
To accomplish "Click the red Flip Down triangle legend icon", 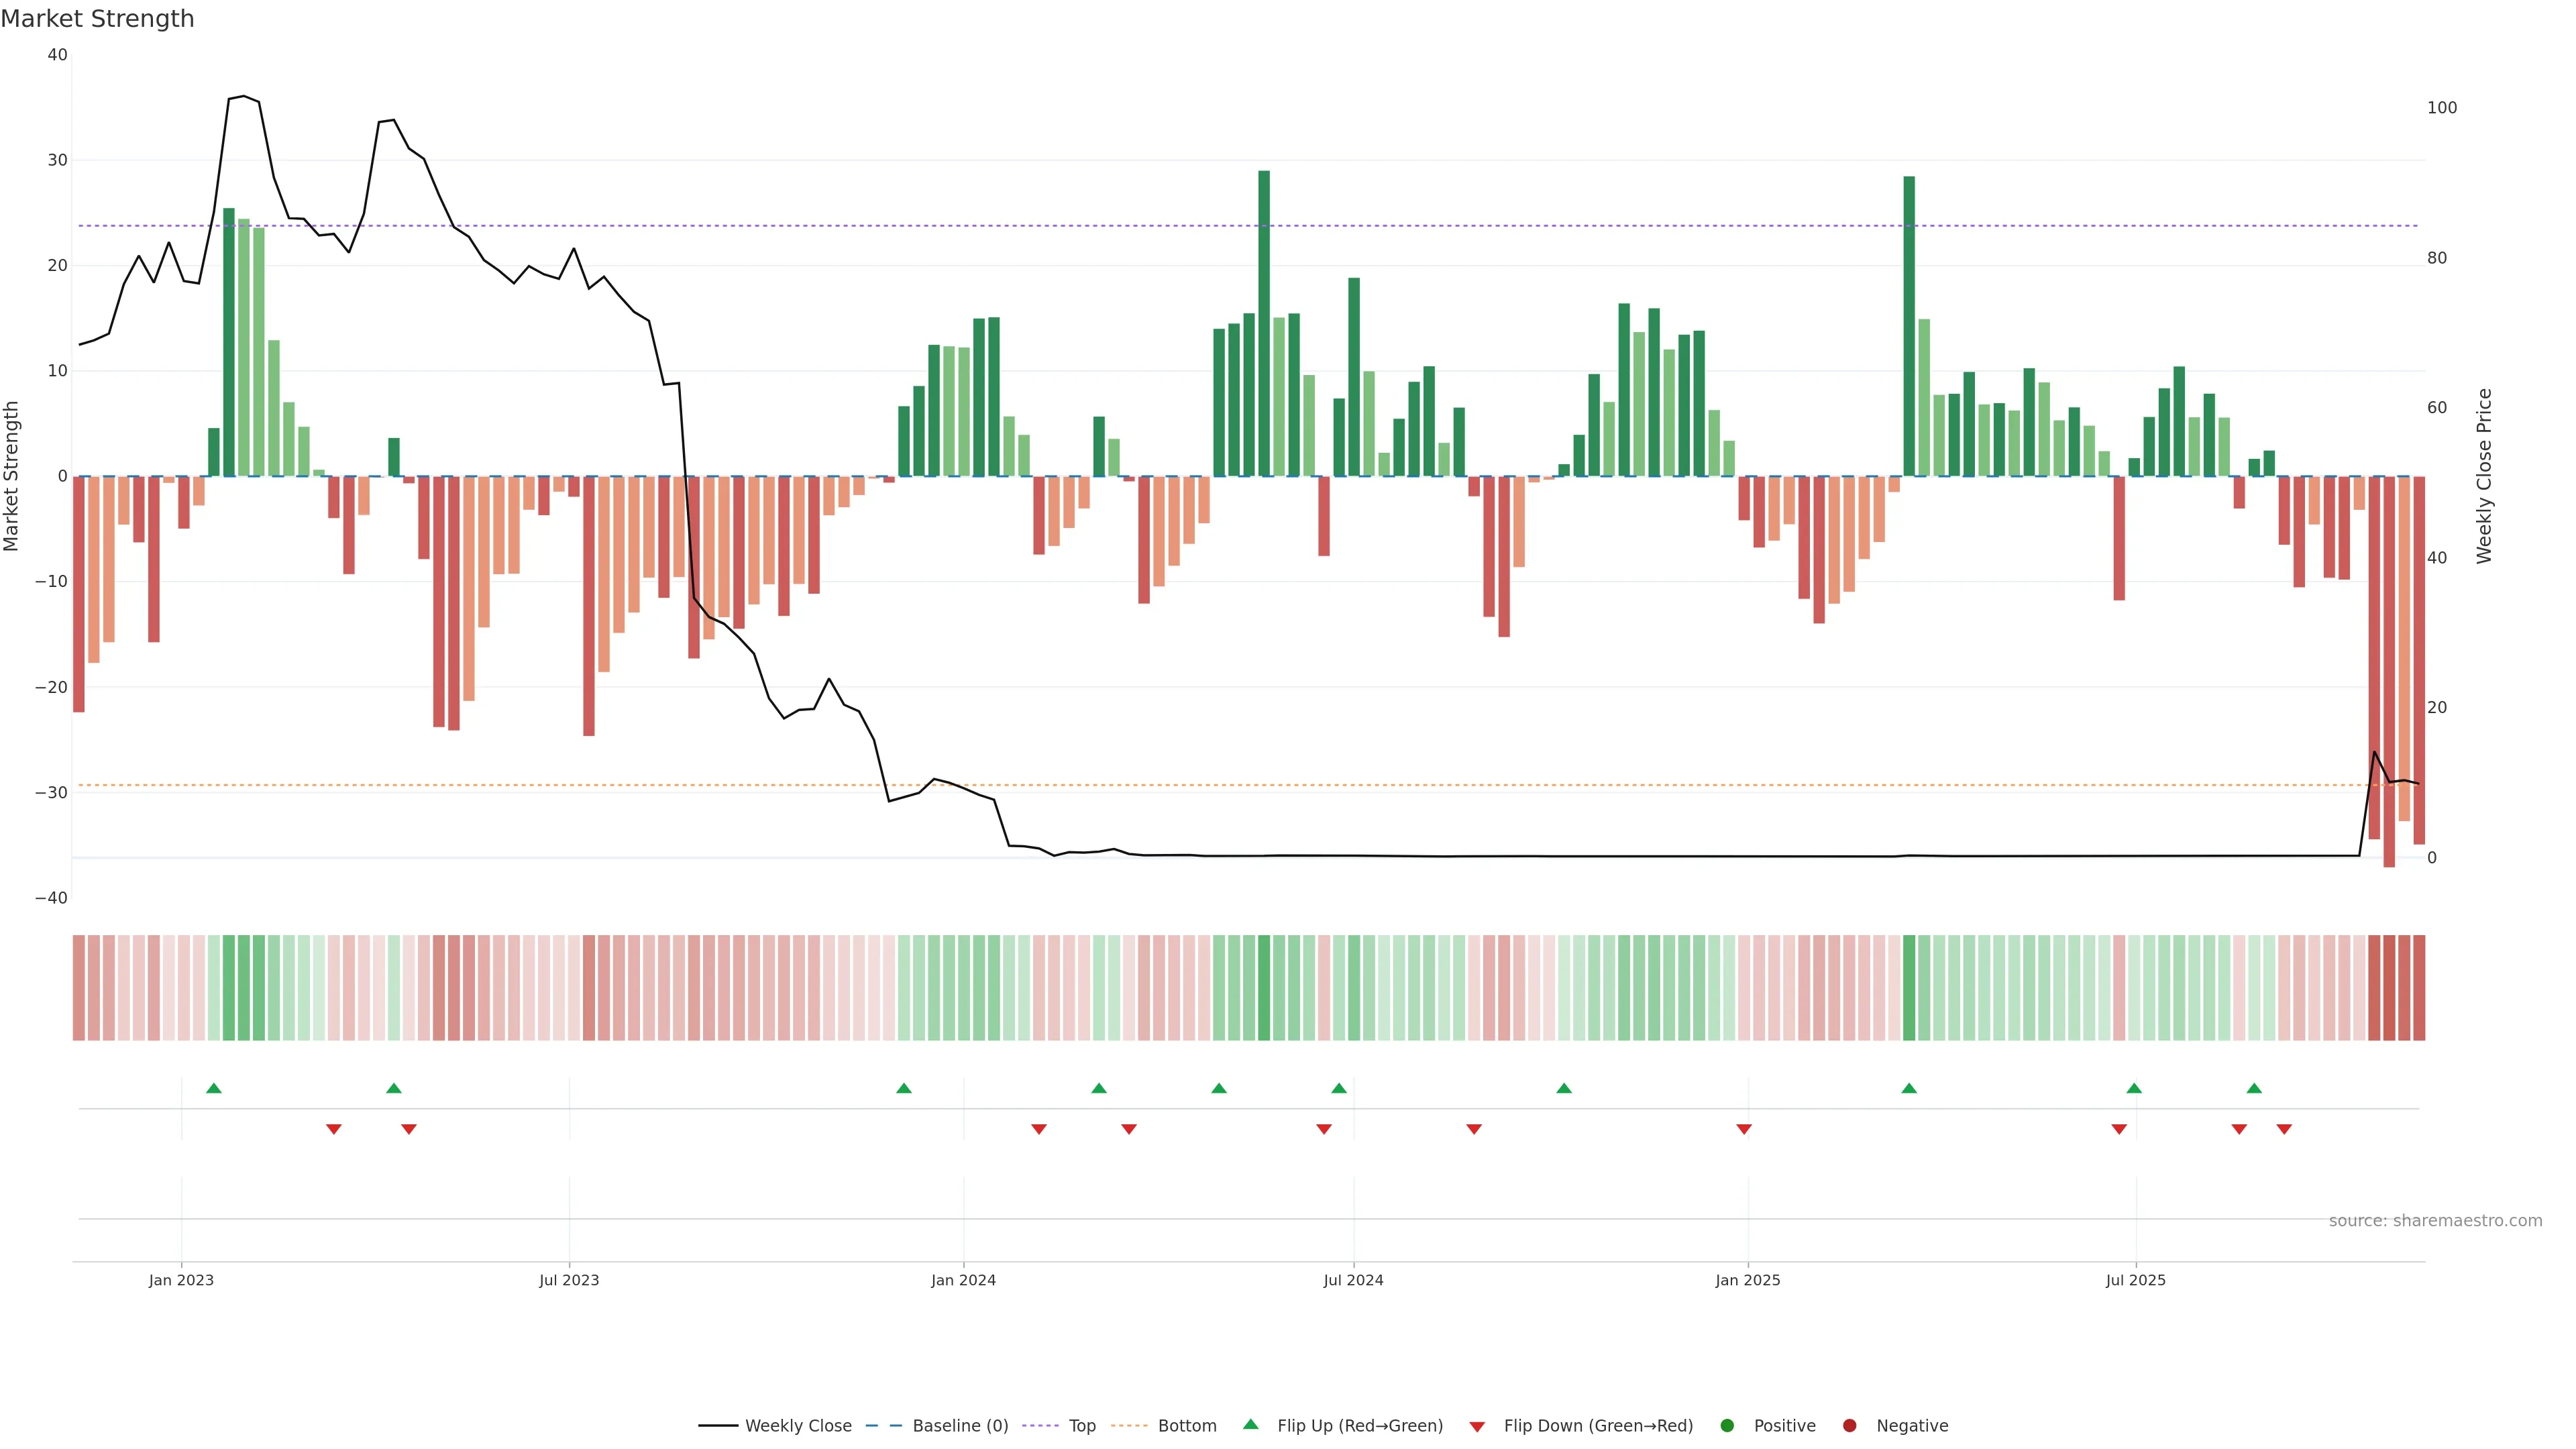I will tap(1477, 1427).
